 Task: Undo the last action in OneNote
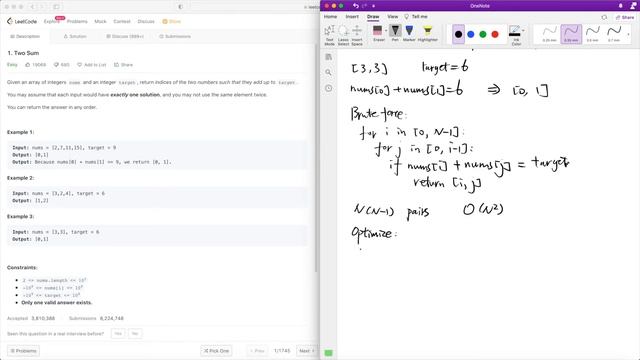[x=356, y=6]
